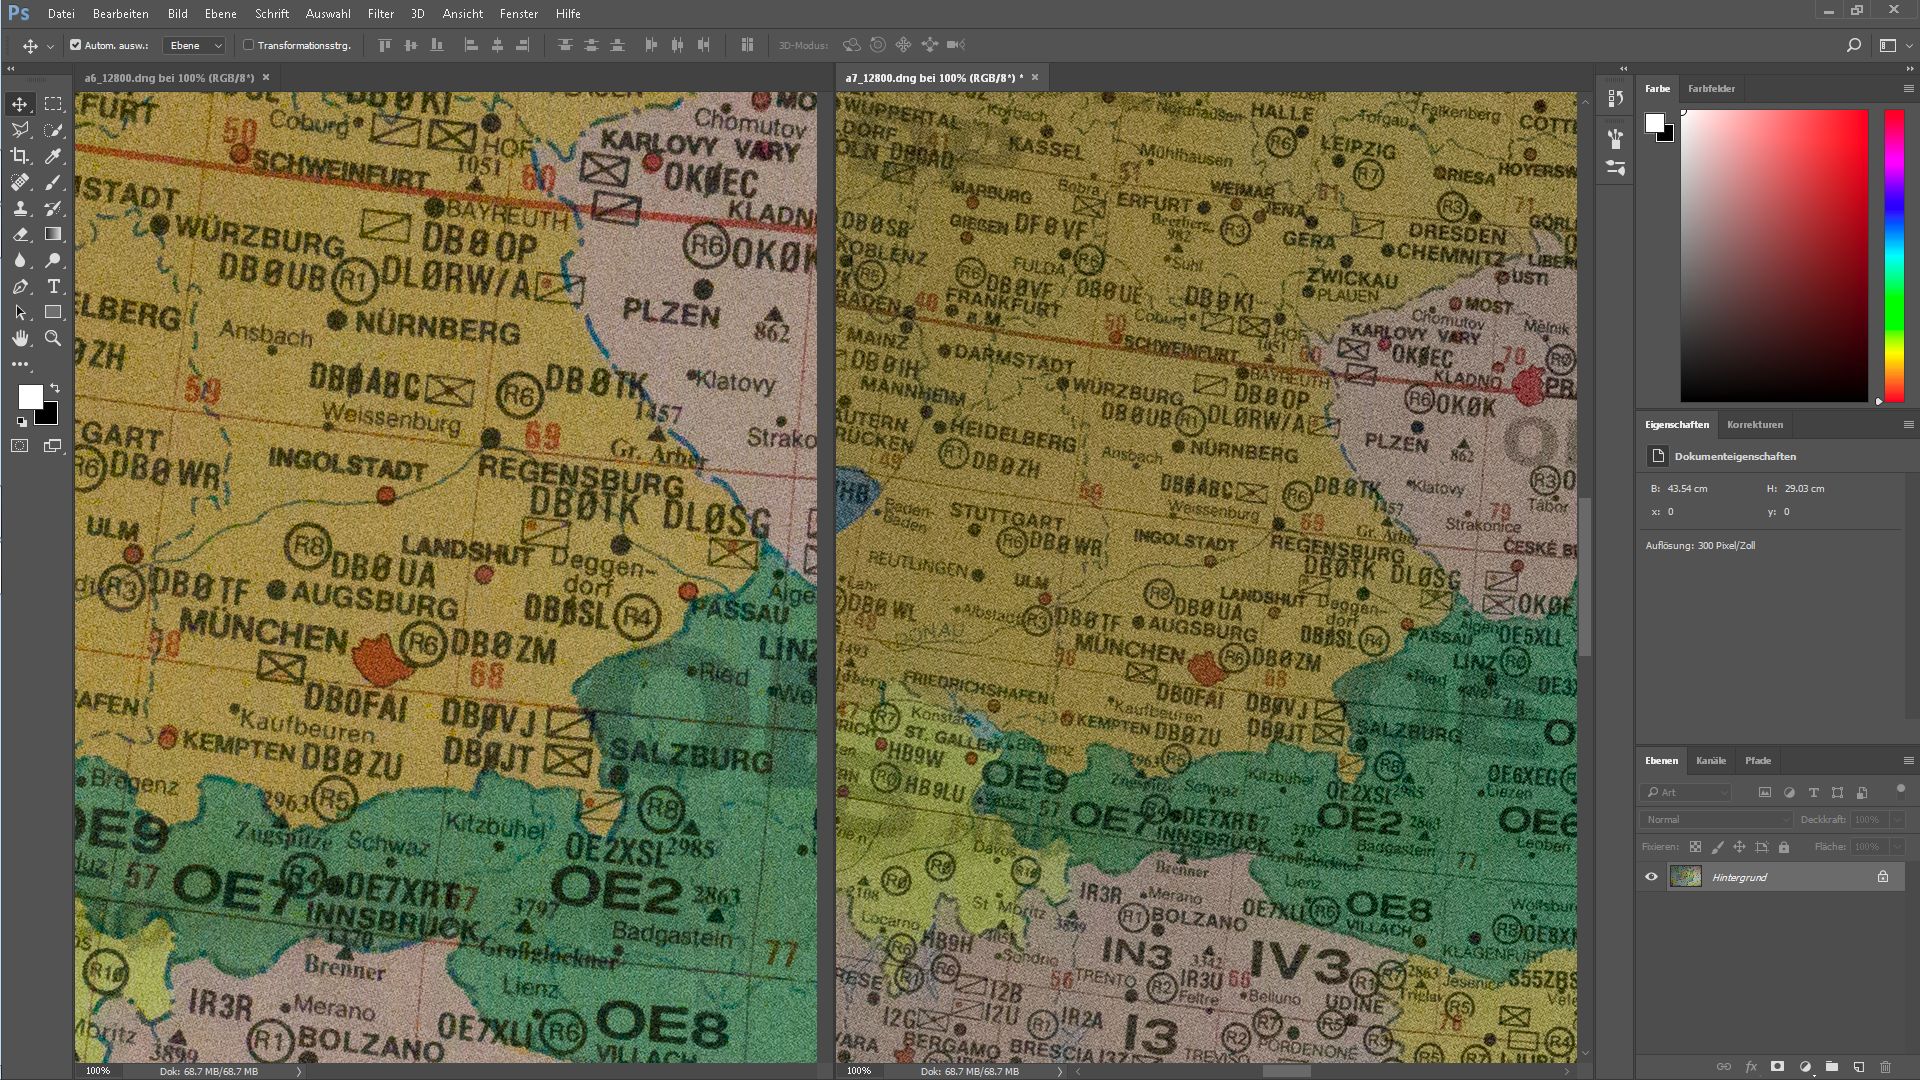Open the Ebenen panel options menu
Image resolution: width=1920 pixels, height=1080 pixels.
click(x=1908, y=761)
